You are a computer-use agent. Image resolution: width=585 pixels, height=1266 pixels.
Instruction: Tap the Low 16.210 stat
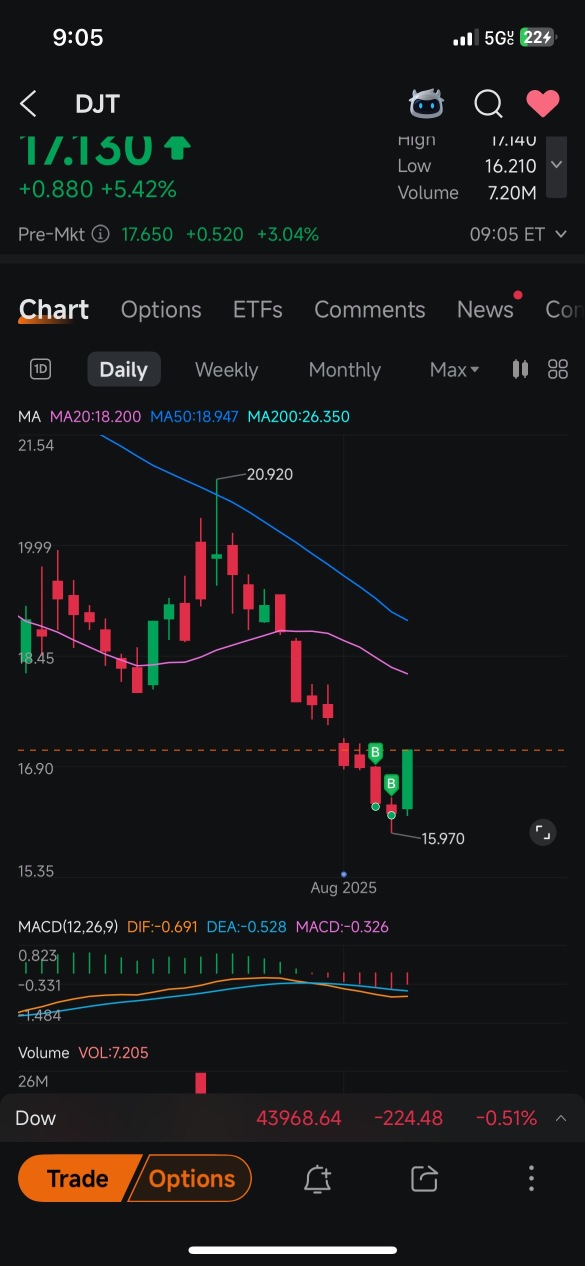(x=467, y=166)
